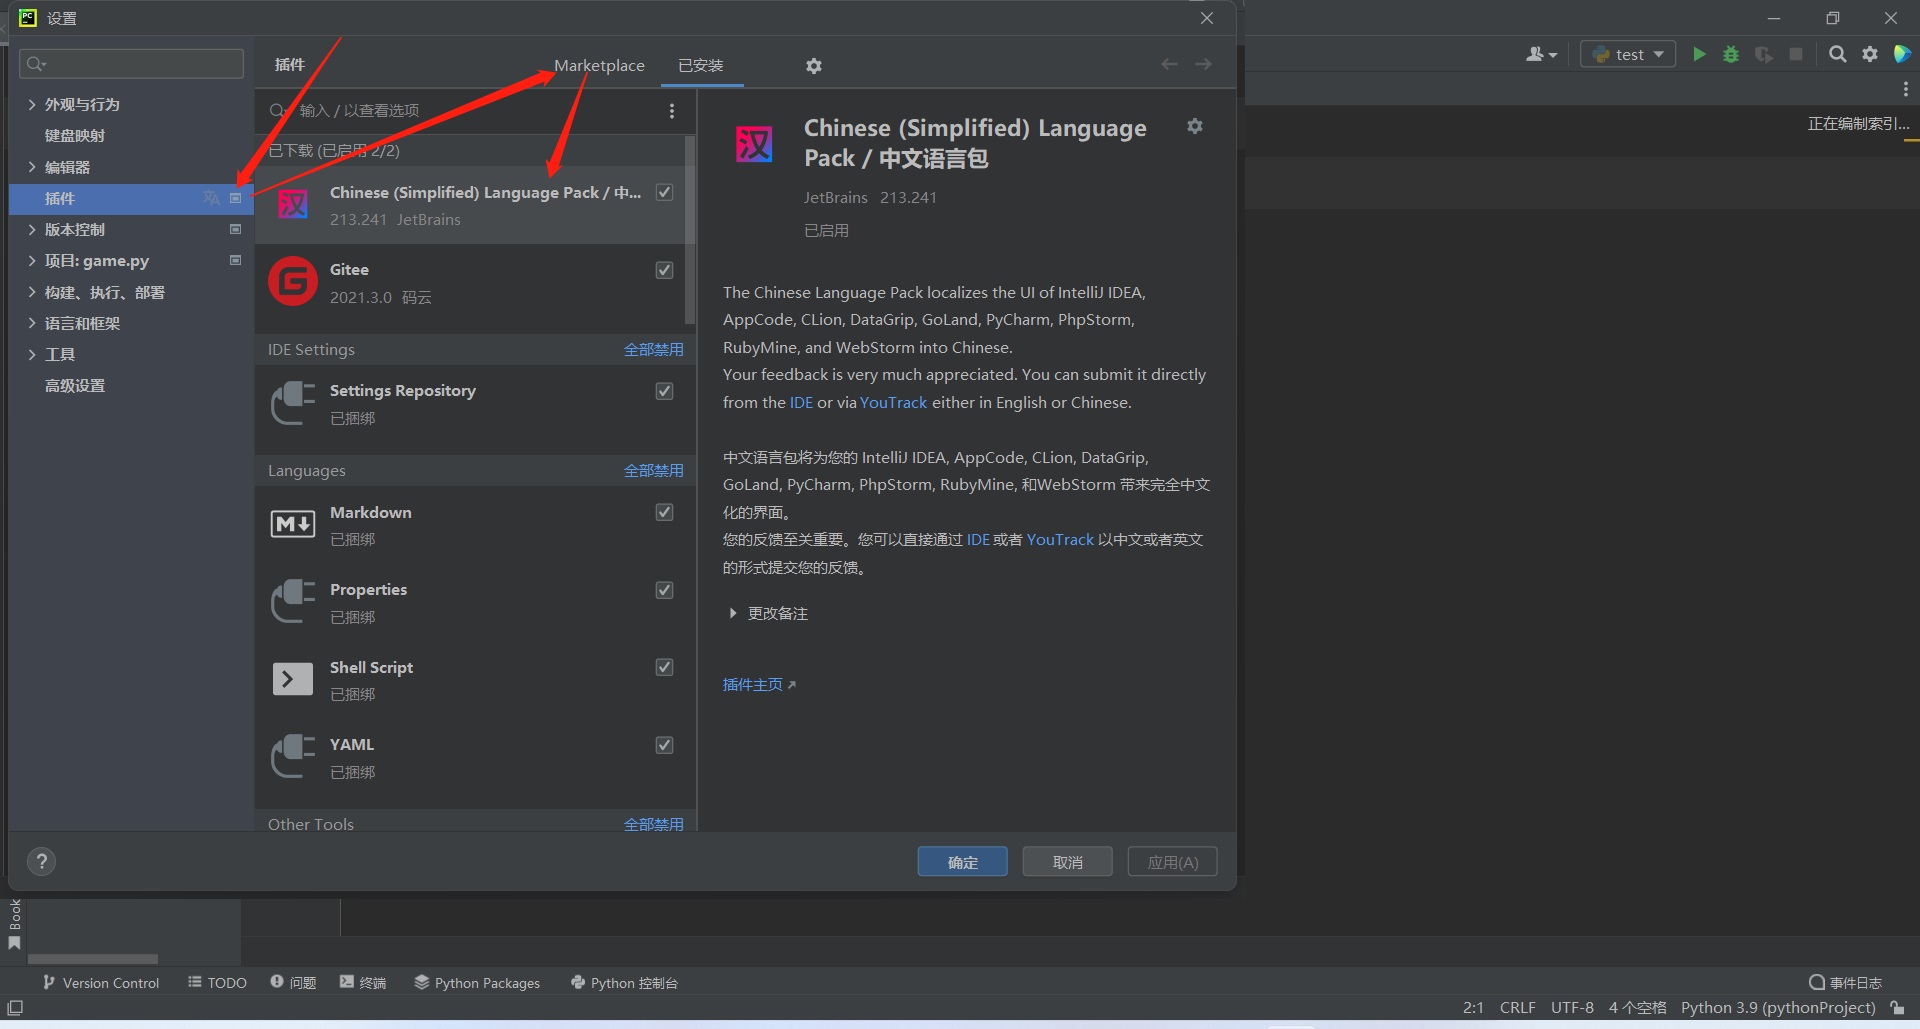Image resolution: width=1920 pixels, height=1029 pixels.
Task: Click the help question mark button
Action: click(42, 862)
